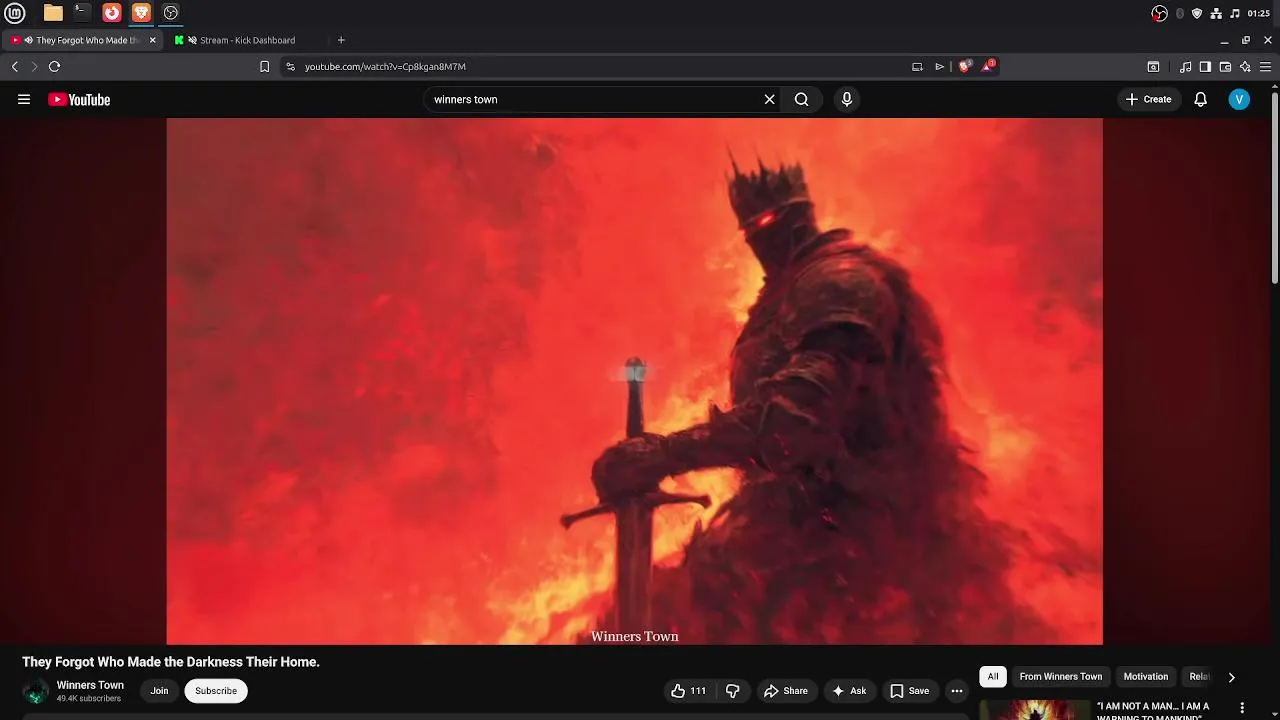
Task: Open more actions three-dot menu
Action: (957, 691)
